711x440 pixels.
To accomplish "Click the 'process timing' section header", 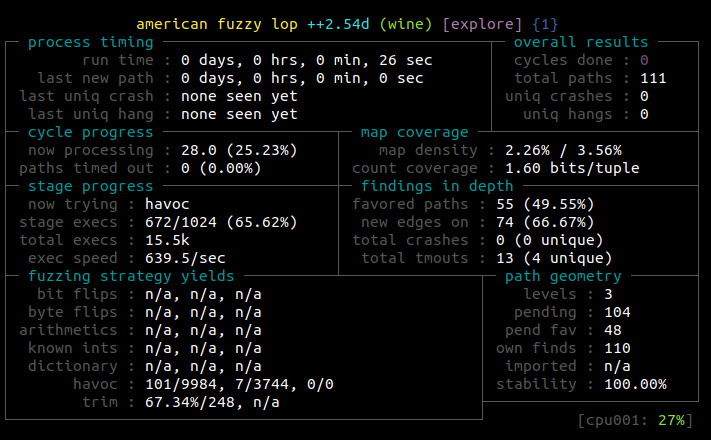I will 91,42.
